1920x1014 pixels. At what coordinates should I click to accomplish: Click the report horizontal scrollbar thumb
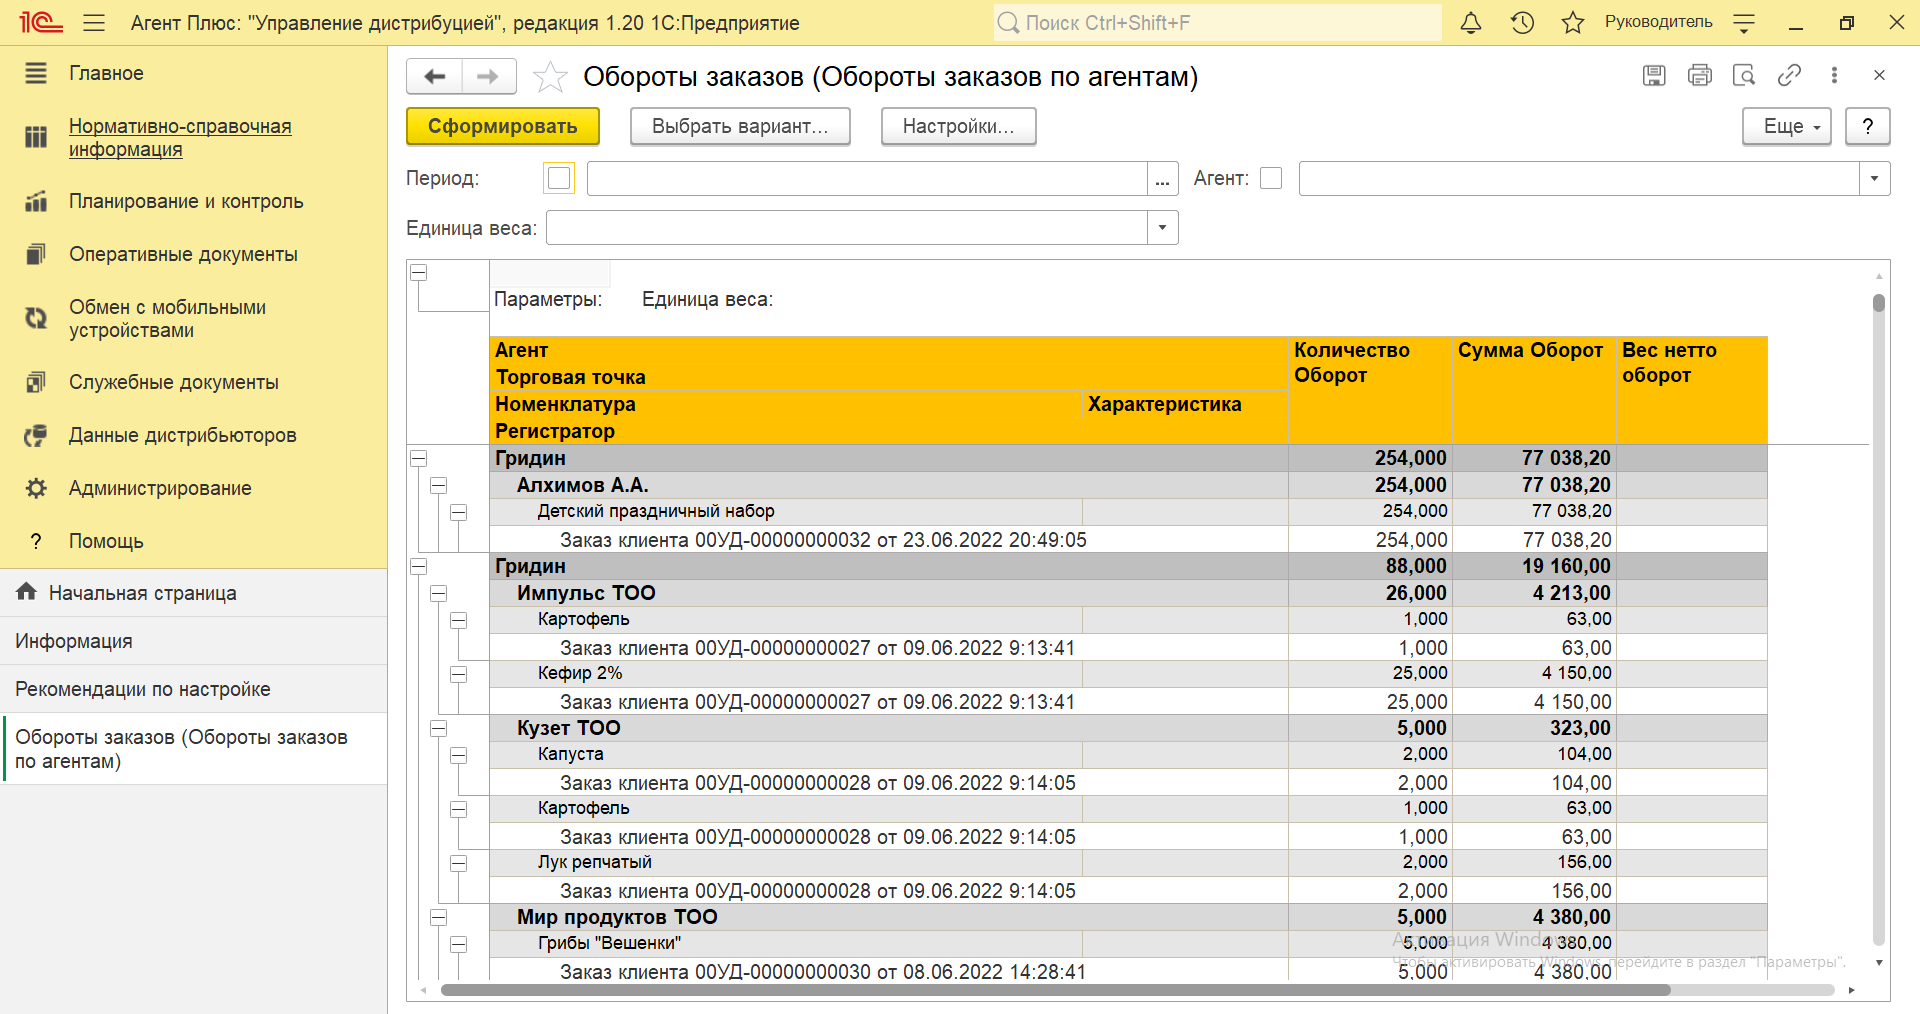[x=1055, y=990]
